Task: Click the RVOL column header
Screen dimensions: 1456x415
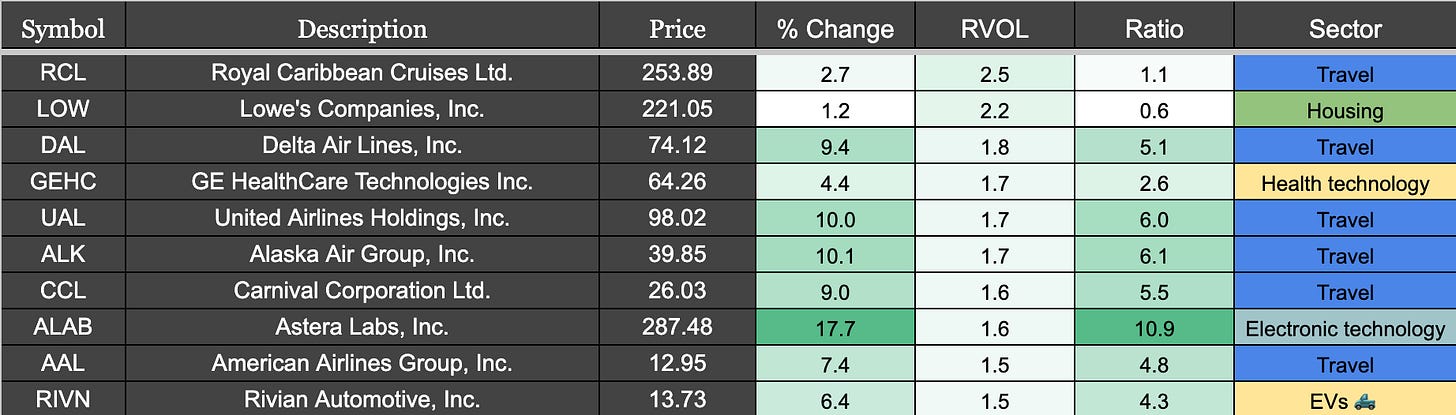Action: (x=994, y=29)
